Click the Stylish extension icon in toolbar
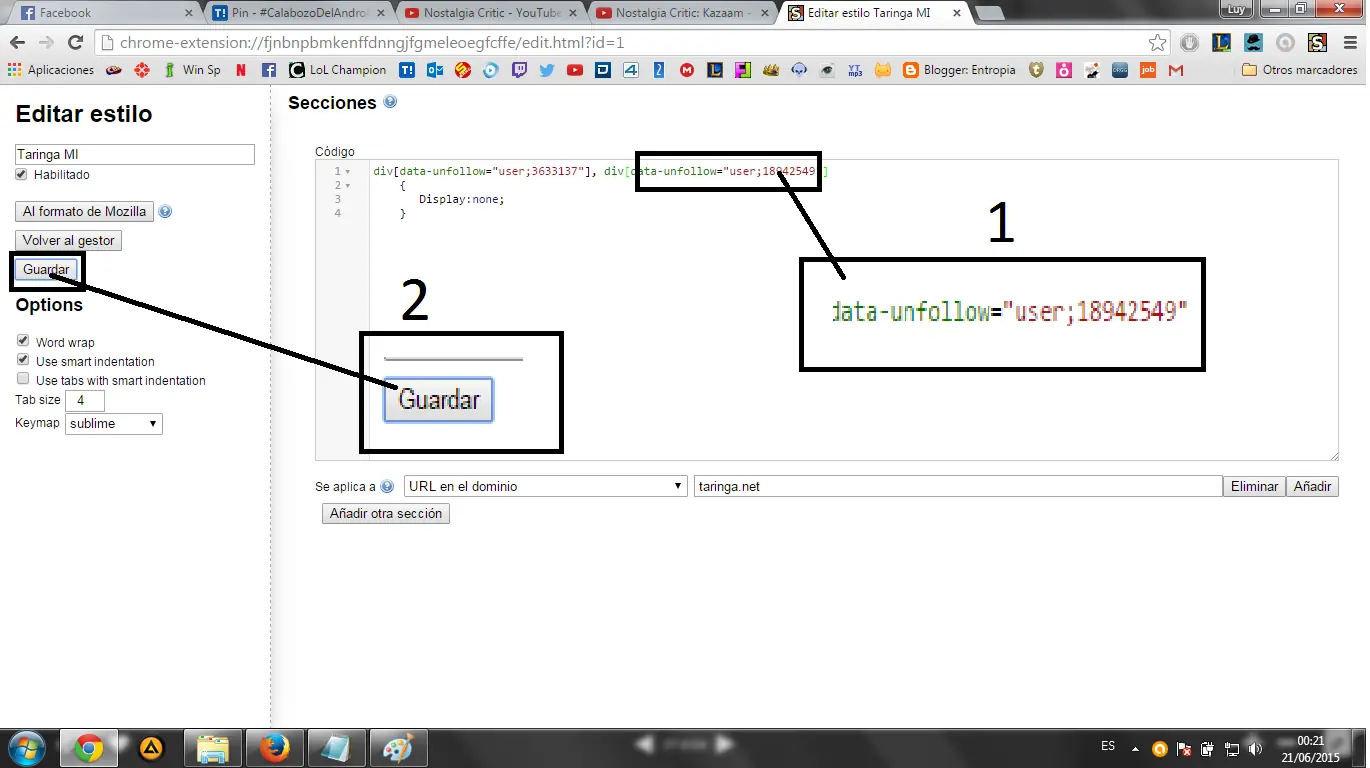Screen dimensions: 1370x768 coord(1317,43)
